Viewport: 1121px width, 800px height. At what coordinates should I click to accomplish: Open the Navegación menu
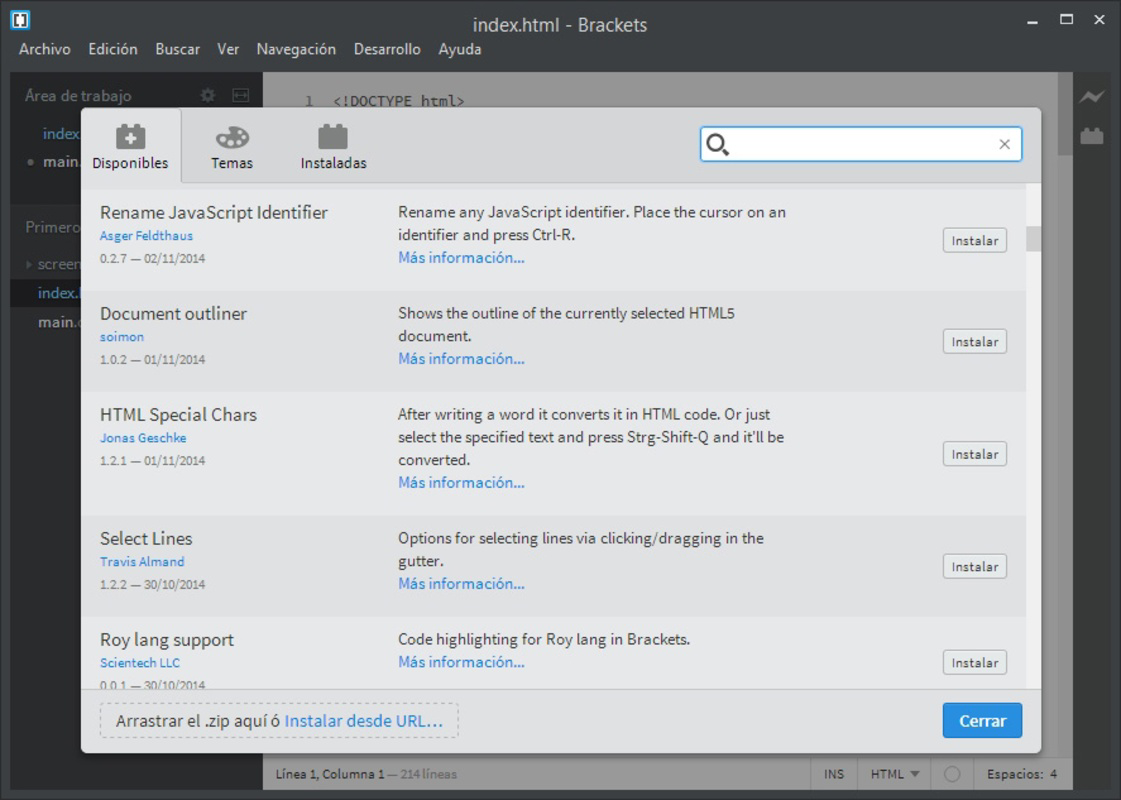(x=295, y=49)
